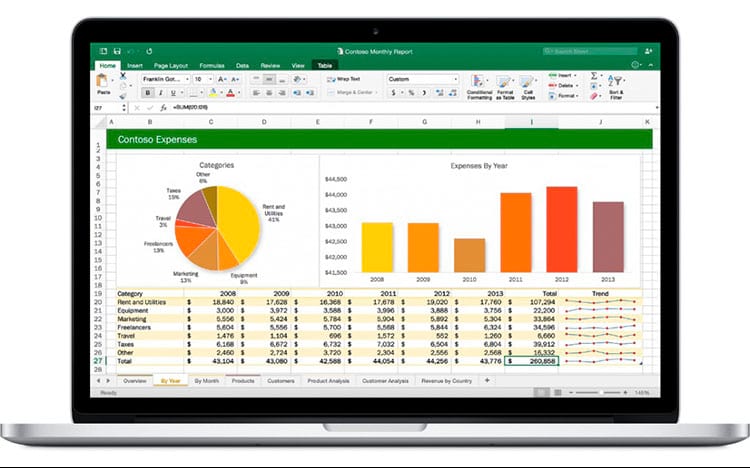Screen dimensions: 750x468
Task: Click the Search Sheet field
Action: click(x=590, y=51)
